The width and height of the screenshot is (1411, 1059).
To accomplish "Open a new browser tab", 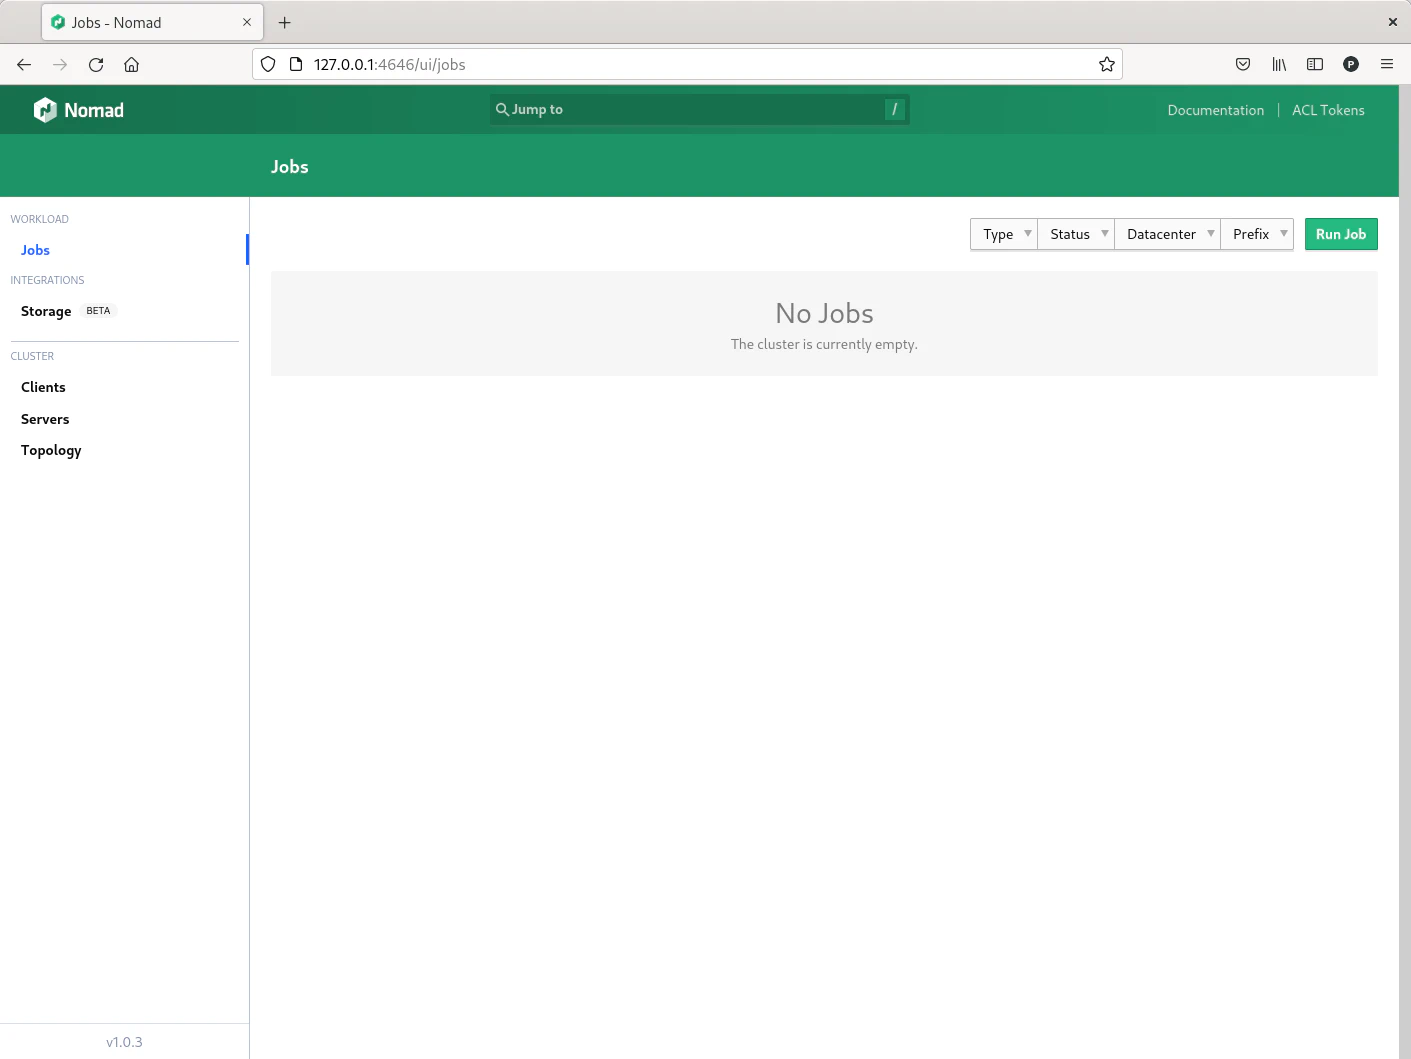I will pos(285,22).
